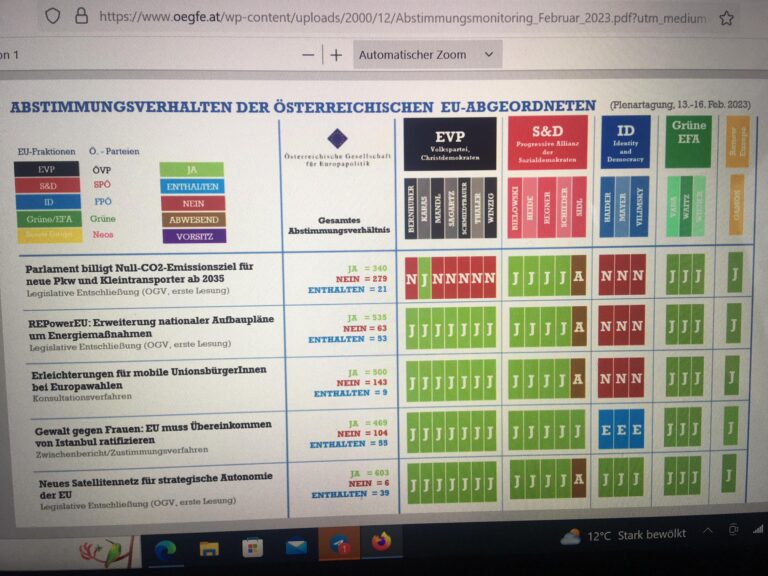Zoom in with the plus button
This screenshot has width=768, height=576.
(336, 55)
